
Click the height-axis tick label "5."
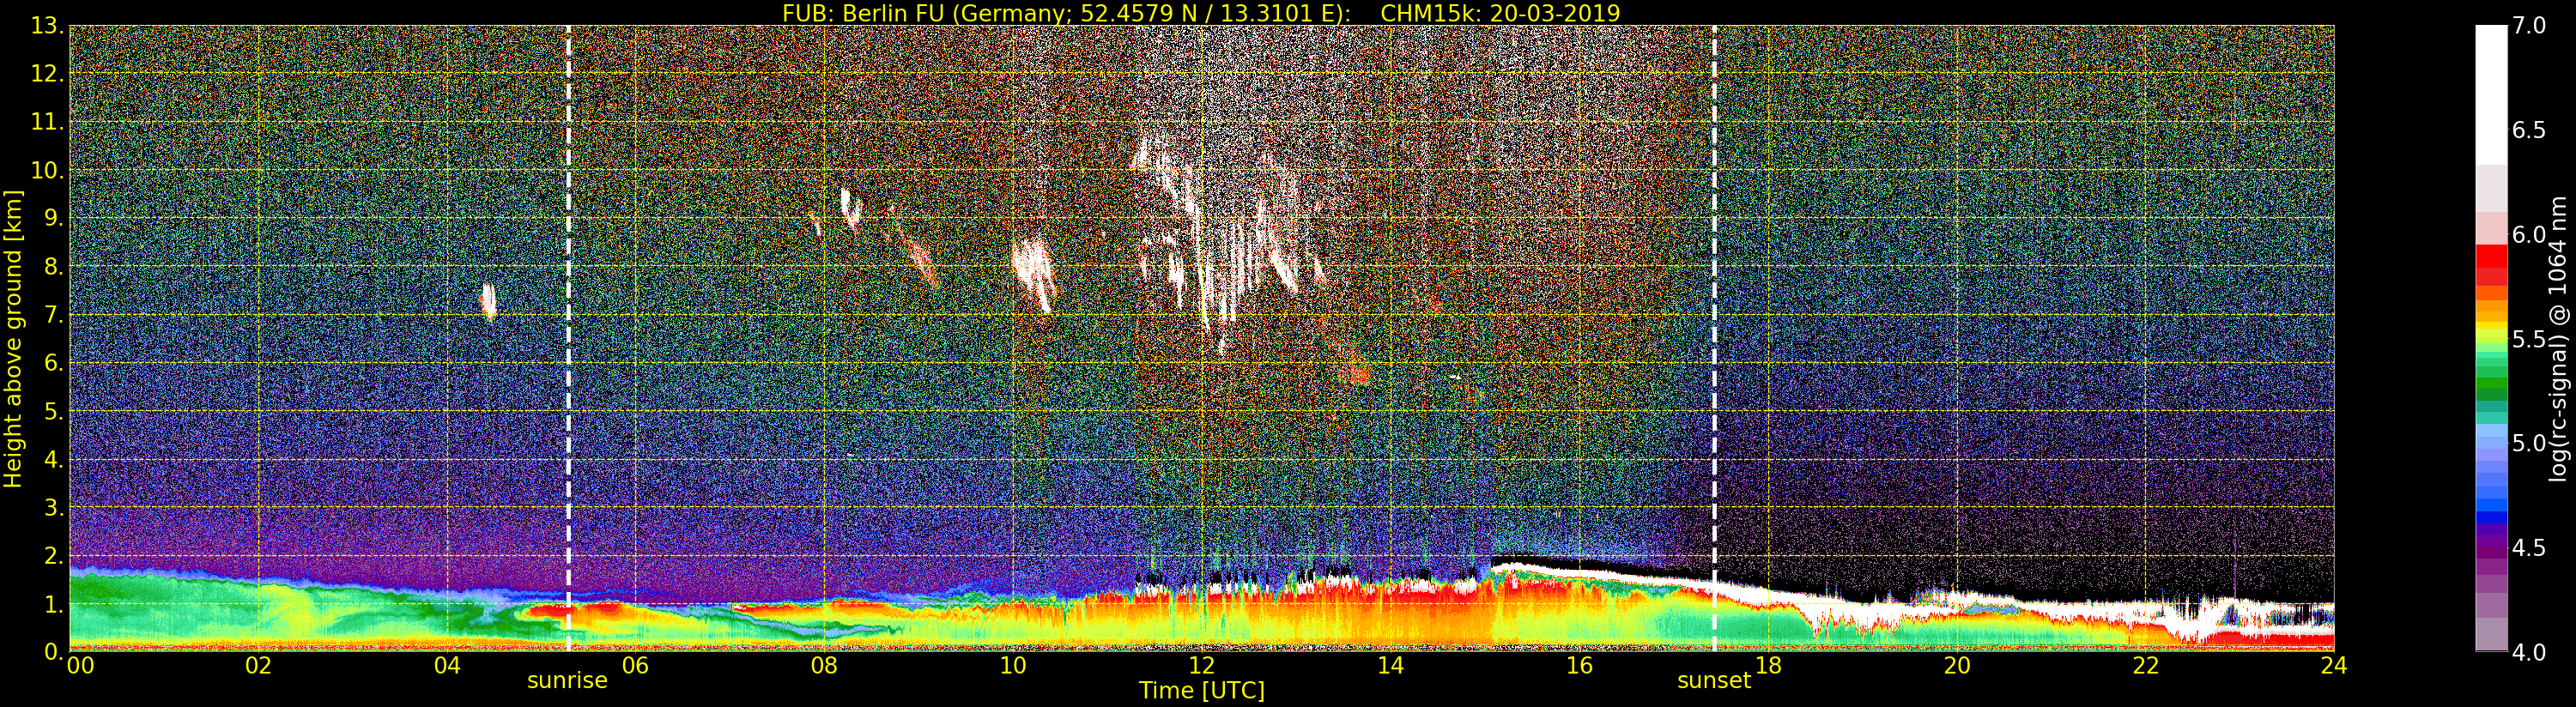pos(53,411)
